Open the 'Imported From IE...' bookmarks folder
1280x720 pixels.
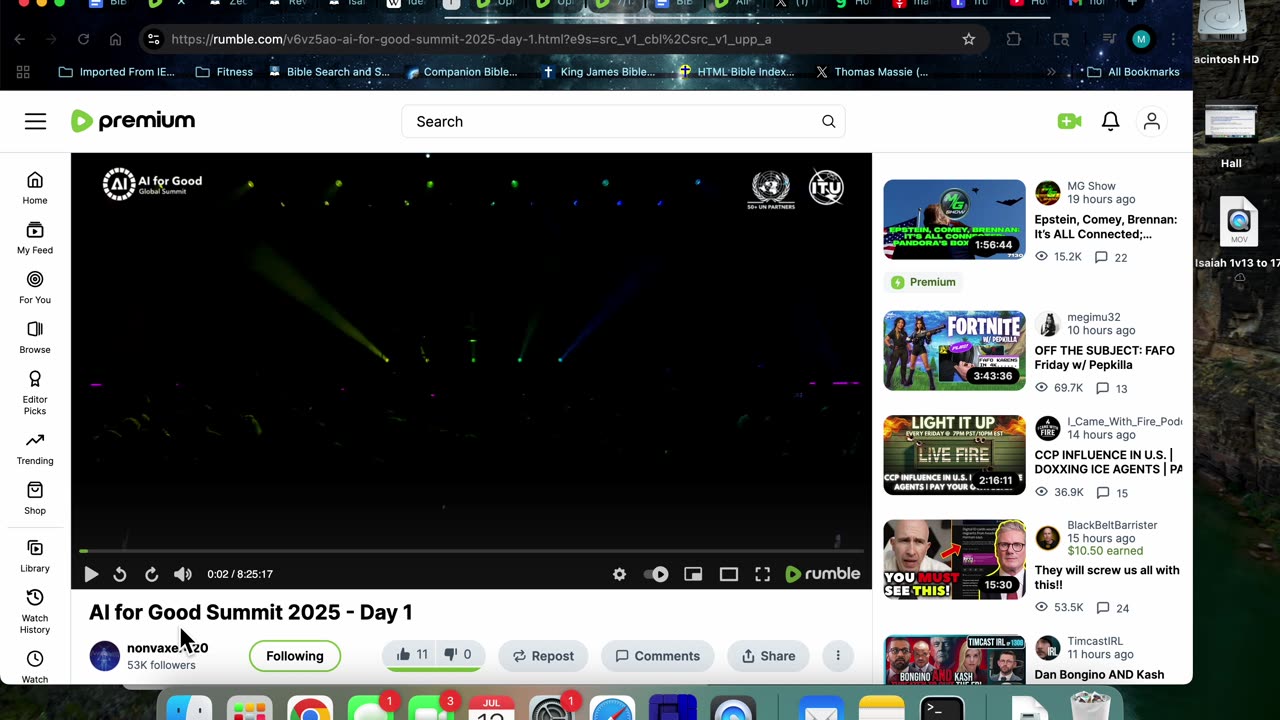(x=116, y=72)
